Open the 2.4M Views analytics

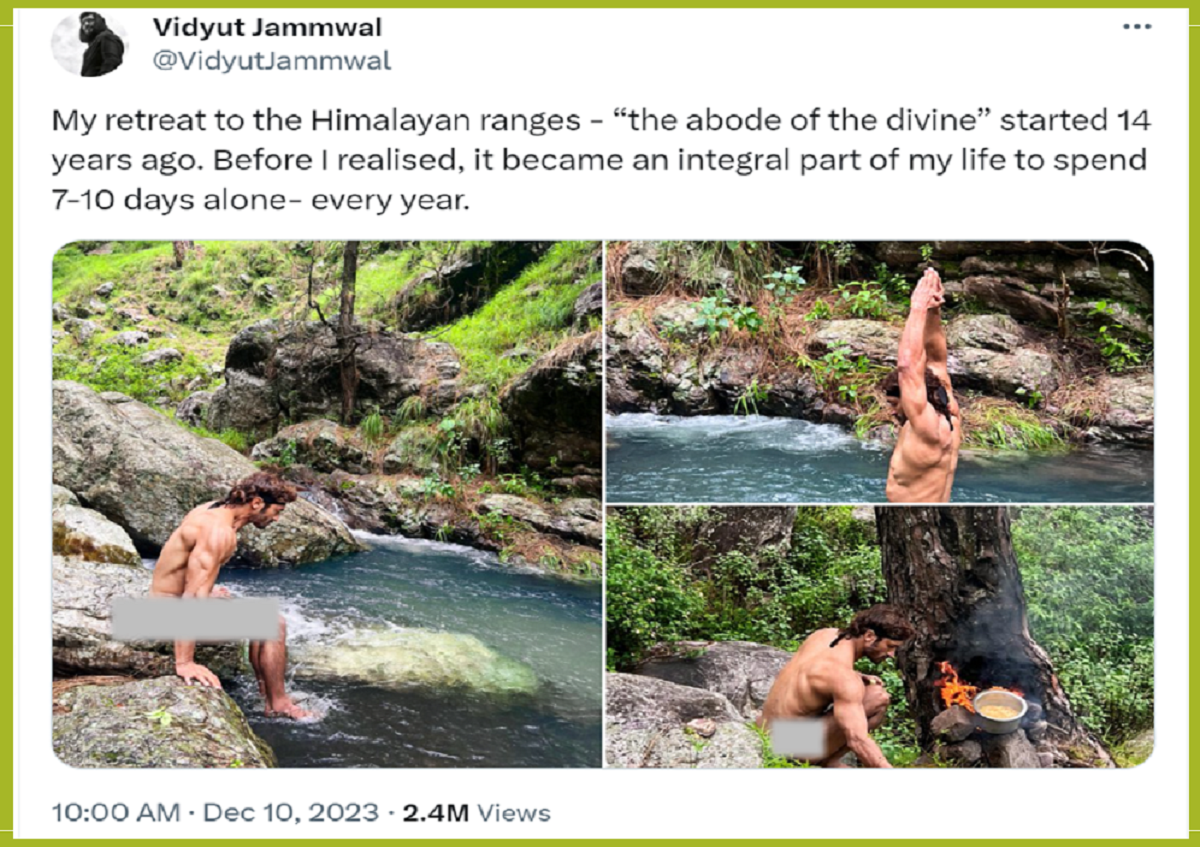pos(476,812)
